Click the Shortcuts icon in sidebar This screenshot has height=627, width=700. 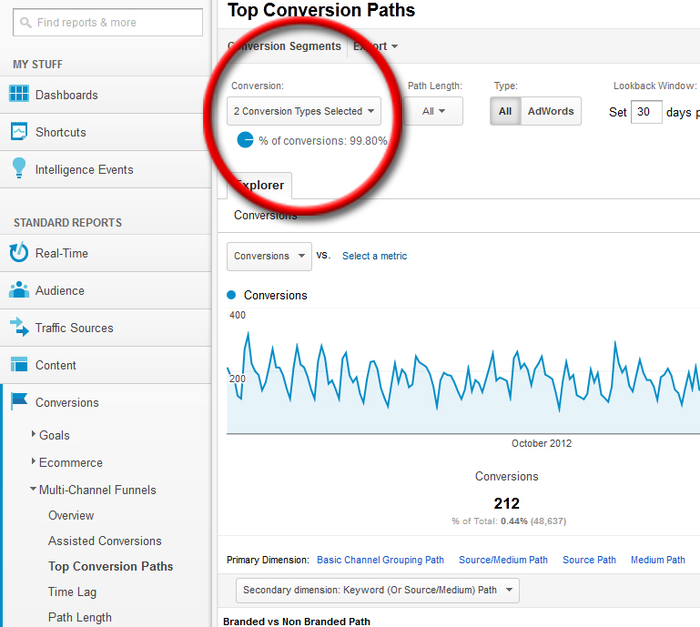click(x=19, y=132)
